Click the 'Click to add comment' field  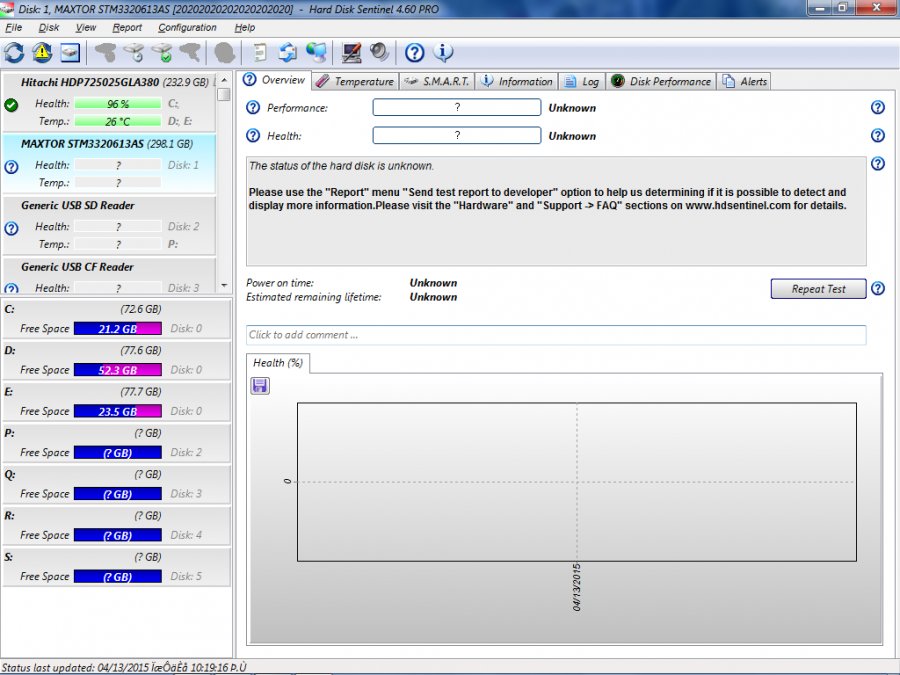(556, 335)
